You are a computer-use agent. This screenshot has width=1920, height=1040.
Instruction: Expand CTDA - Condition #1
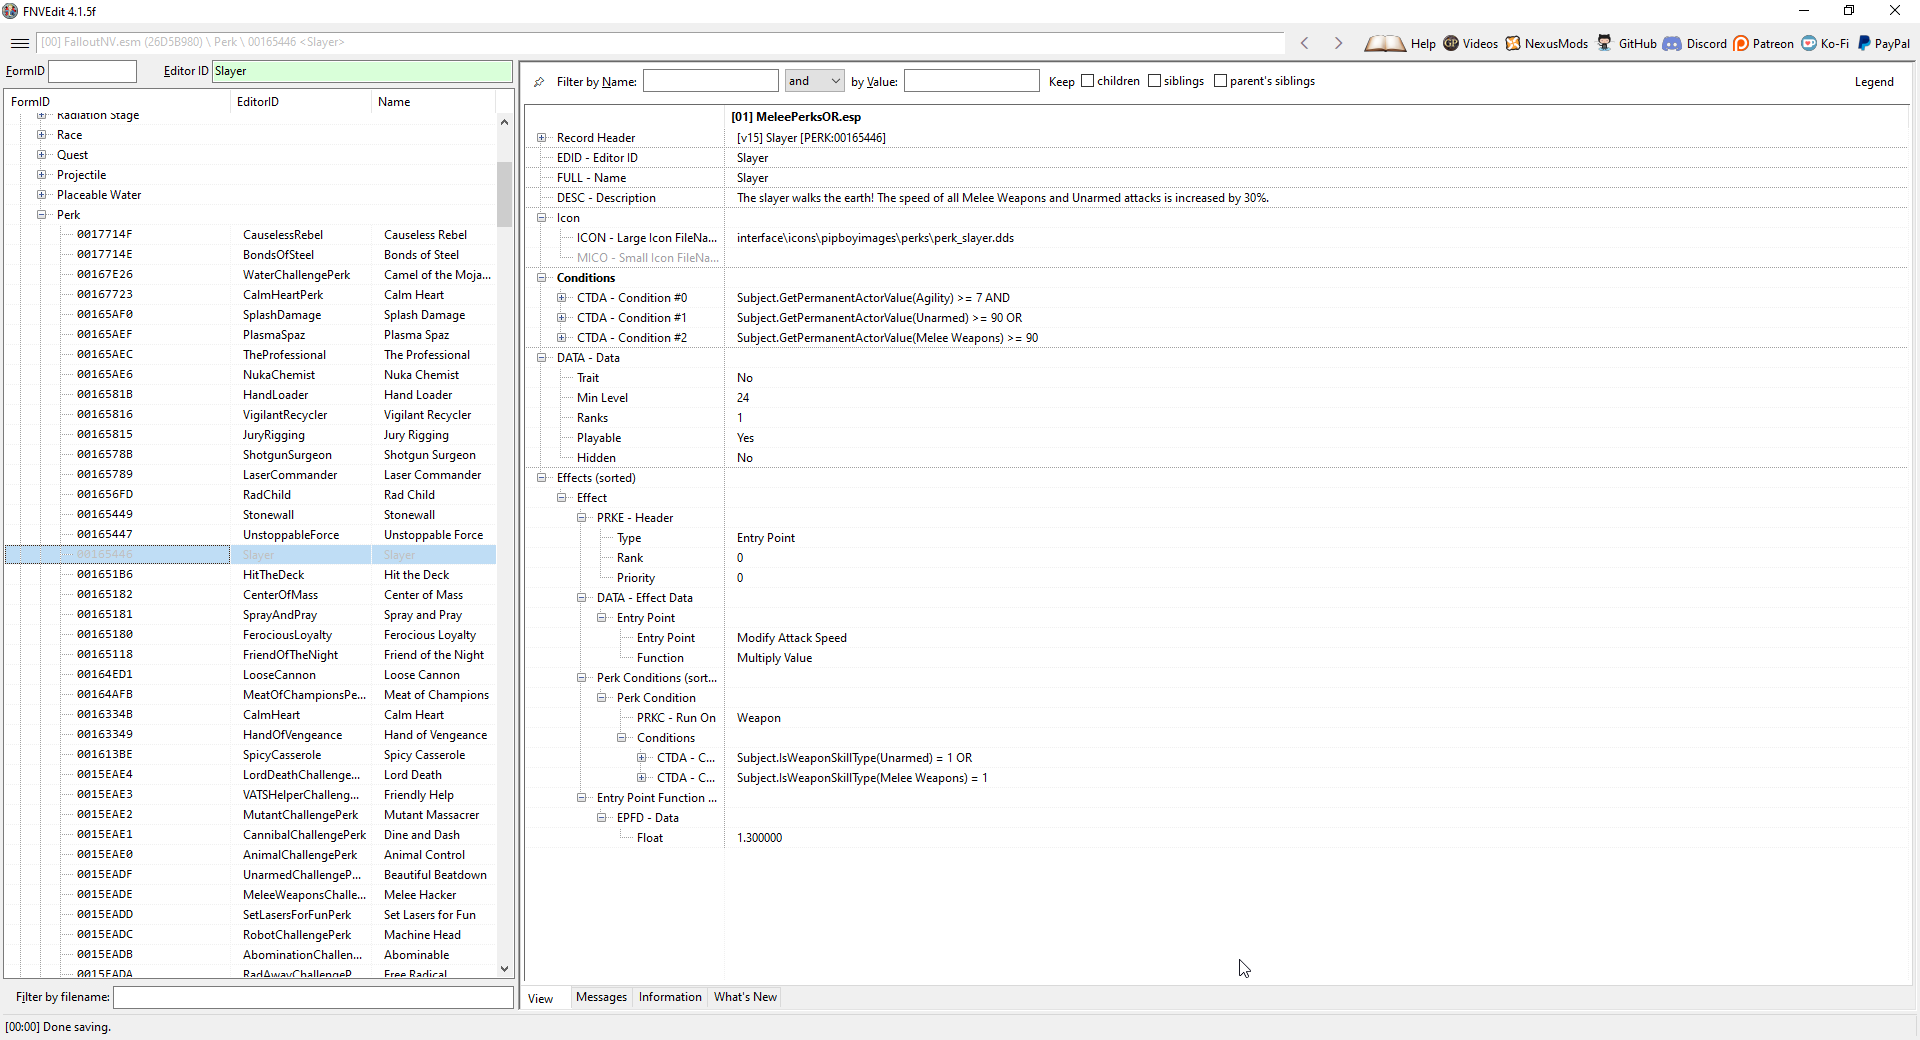pos(562,318)
